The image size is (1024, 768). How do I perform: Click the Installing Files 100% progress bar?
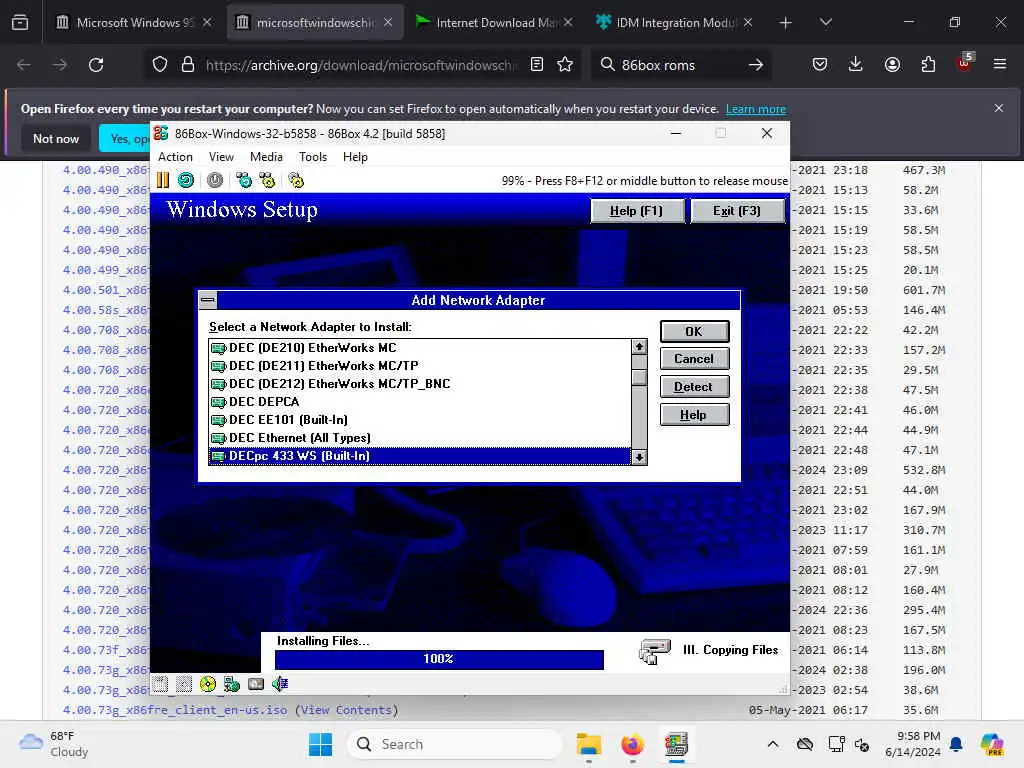coord(439,659)
